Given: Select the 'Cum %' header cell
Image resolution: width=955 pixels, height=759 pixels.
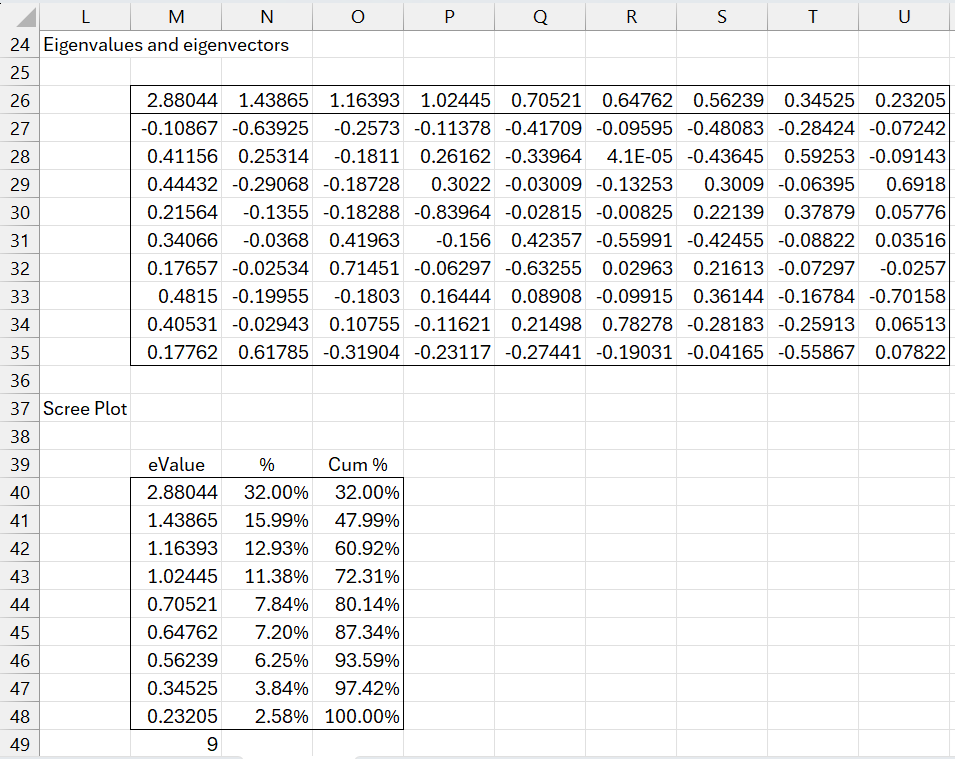Looking at the screenshot, I should 358,465.
